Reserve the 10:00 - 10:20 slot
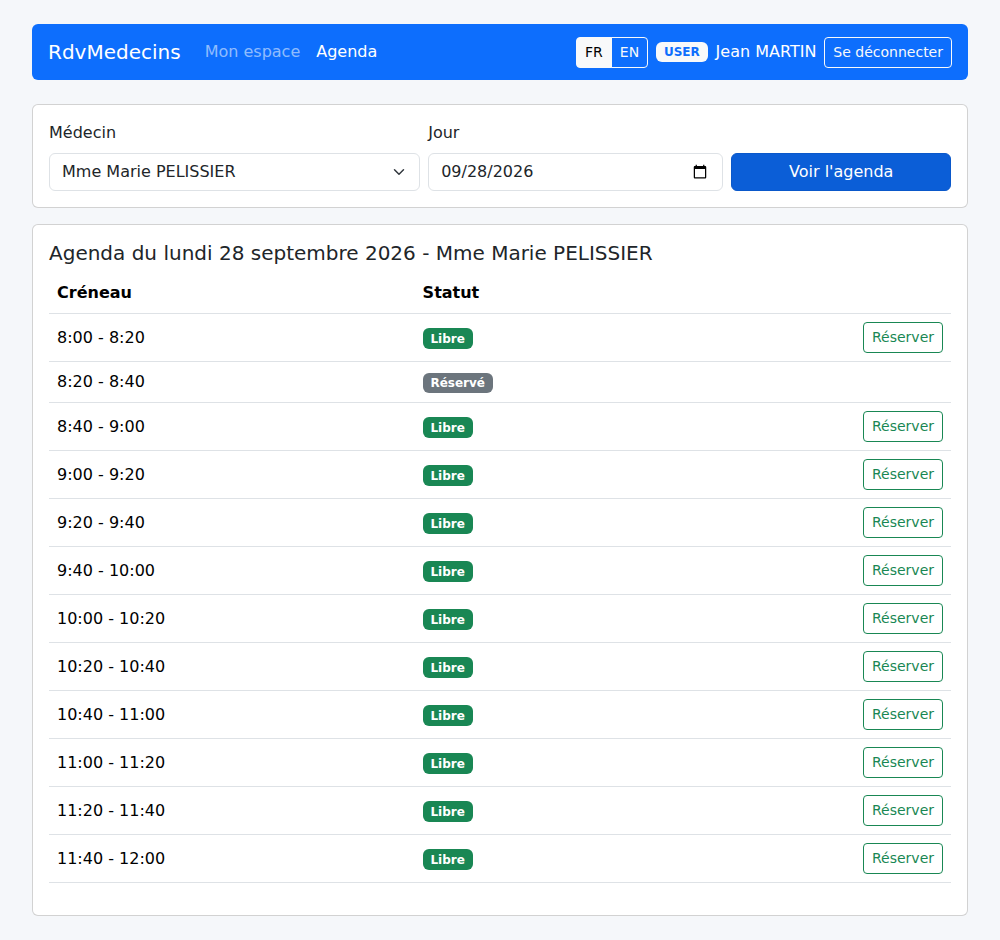Screen dimensions: 1000x940 pyautogui.click(x=902, y=619)
